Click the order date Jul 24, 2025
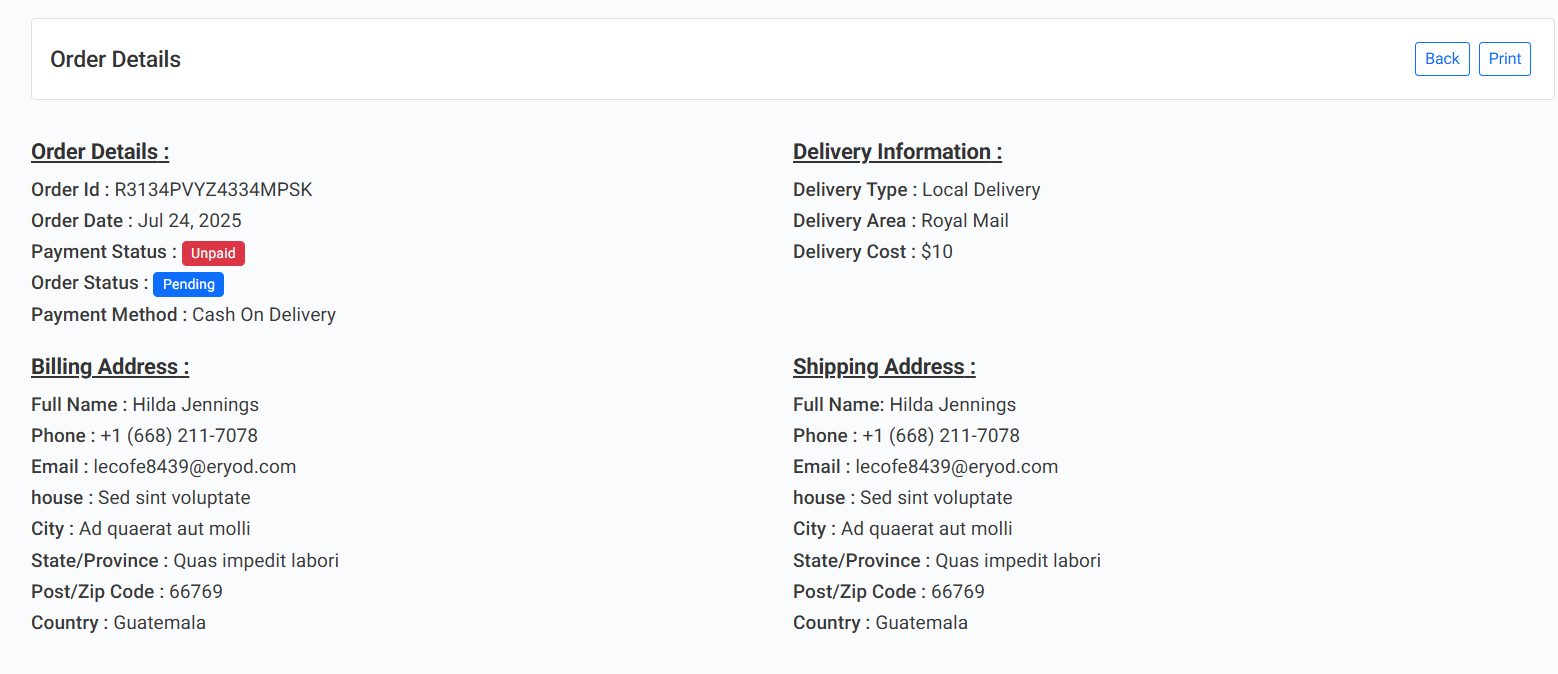 point(189,221)
